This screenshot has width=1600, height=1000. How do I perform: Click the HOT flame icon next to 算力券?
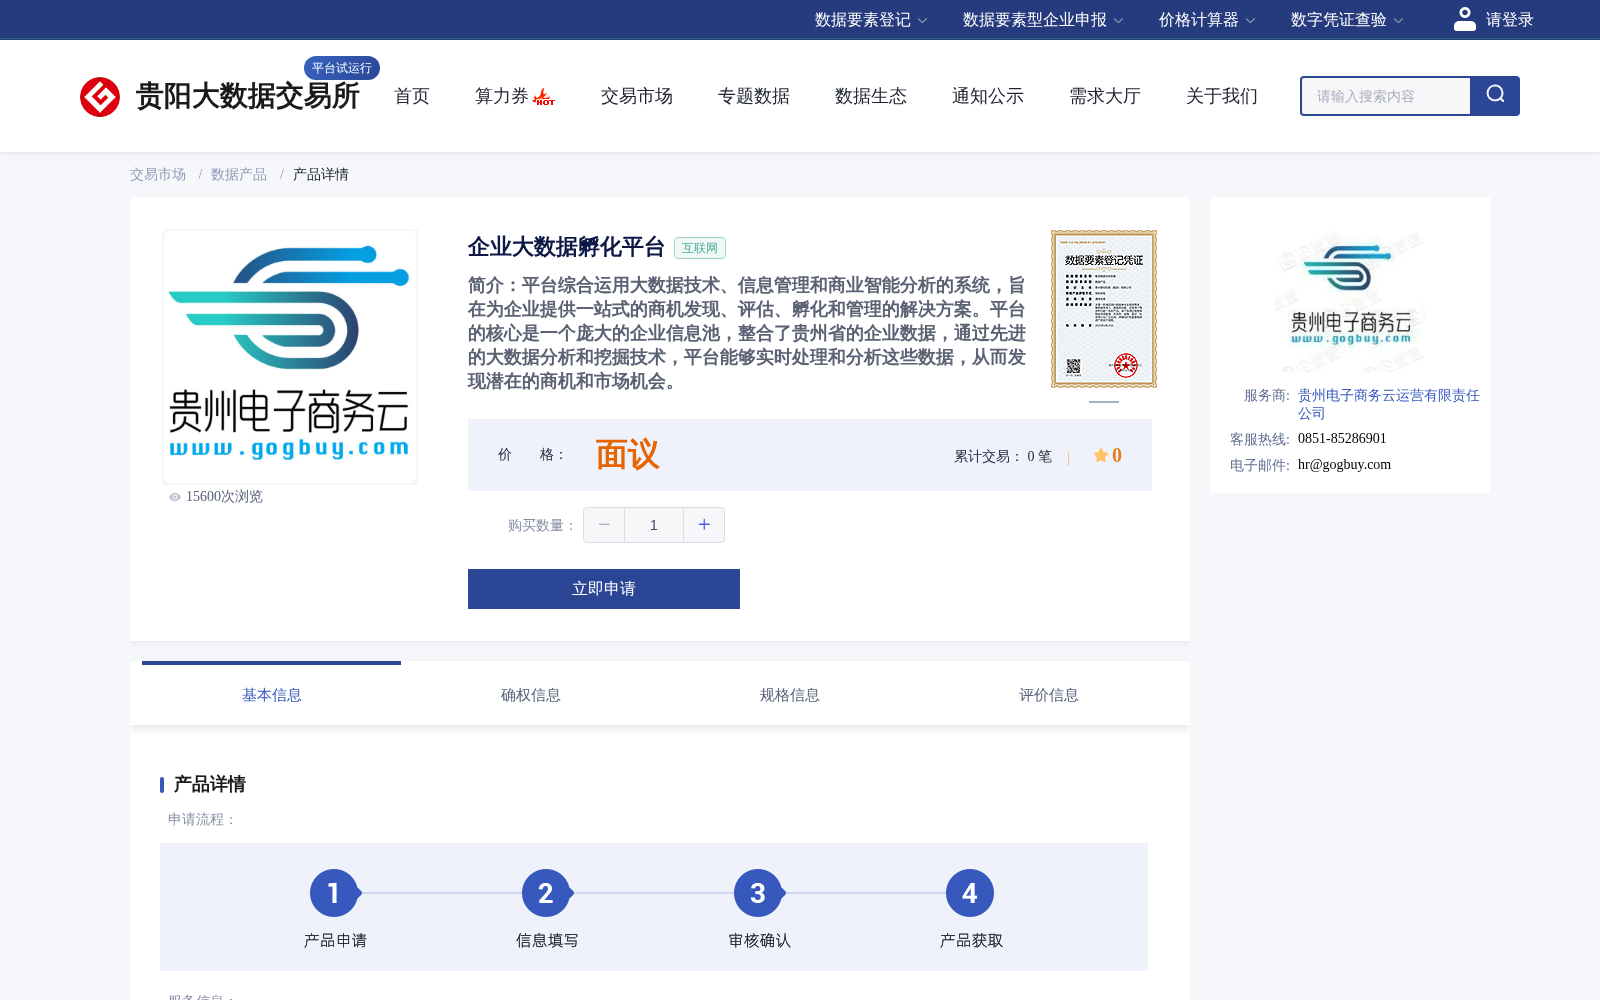tap(544, 97)
